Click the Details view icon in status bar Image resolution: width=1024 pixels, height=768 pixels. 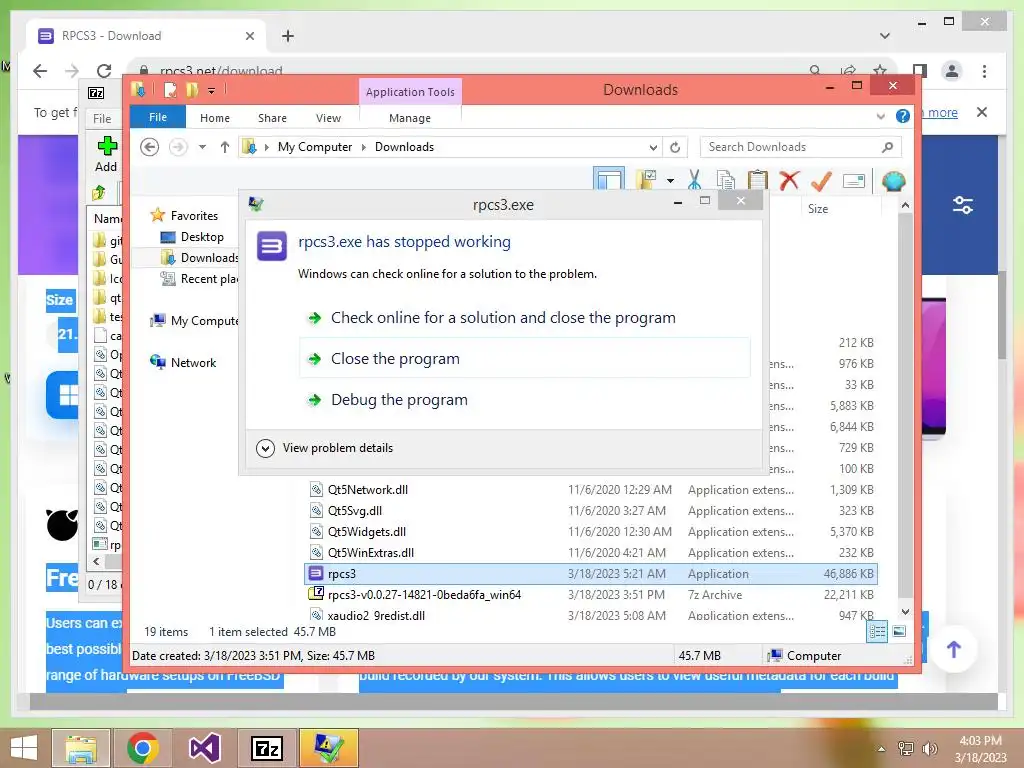pos(877,631)
